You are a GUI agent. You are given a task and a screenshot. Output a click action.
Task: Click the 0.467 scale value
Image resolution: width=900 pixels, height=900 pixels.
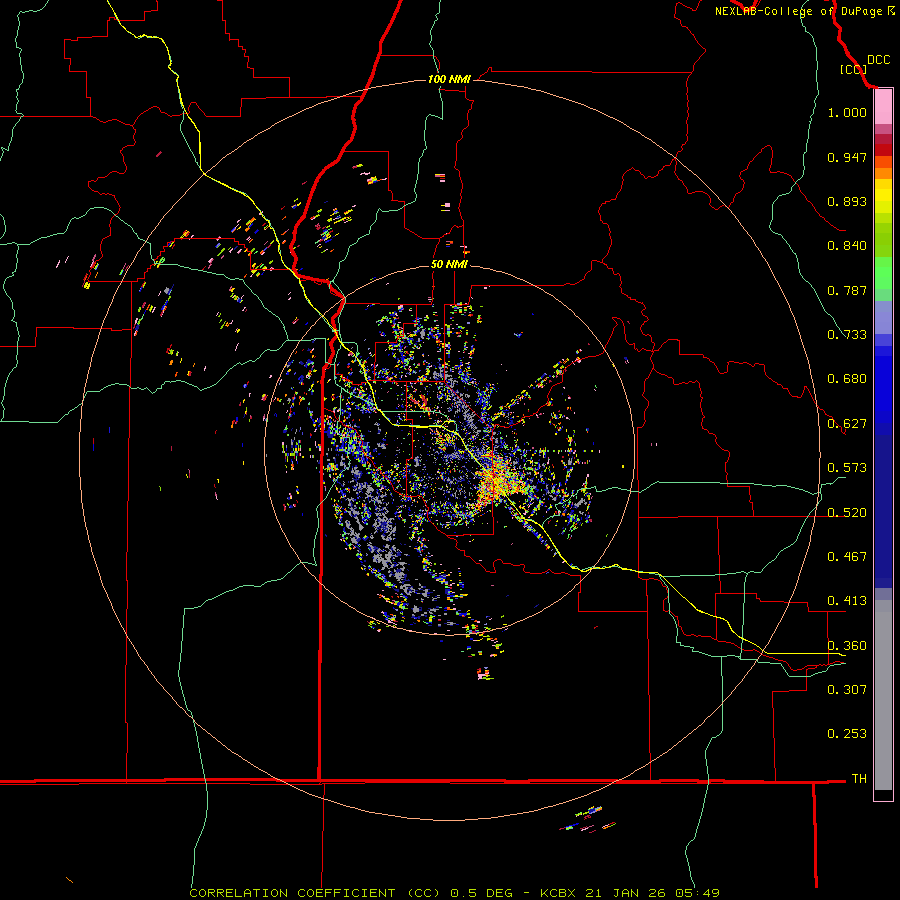click(x=847, y=557)
